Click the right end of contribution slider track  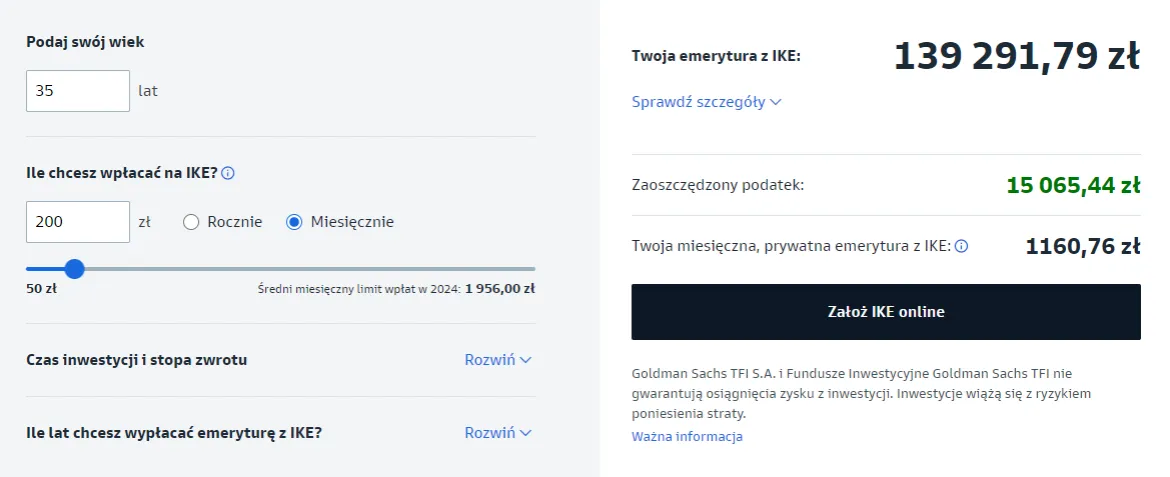(x=532, y=269)
